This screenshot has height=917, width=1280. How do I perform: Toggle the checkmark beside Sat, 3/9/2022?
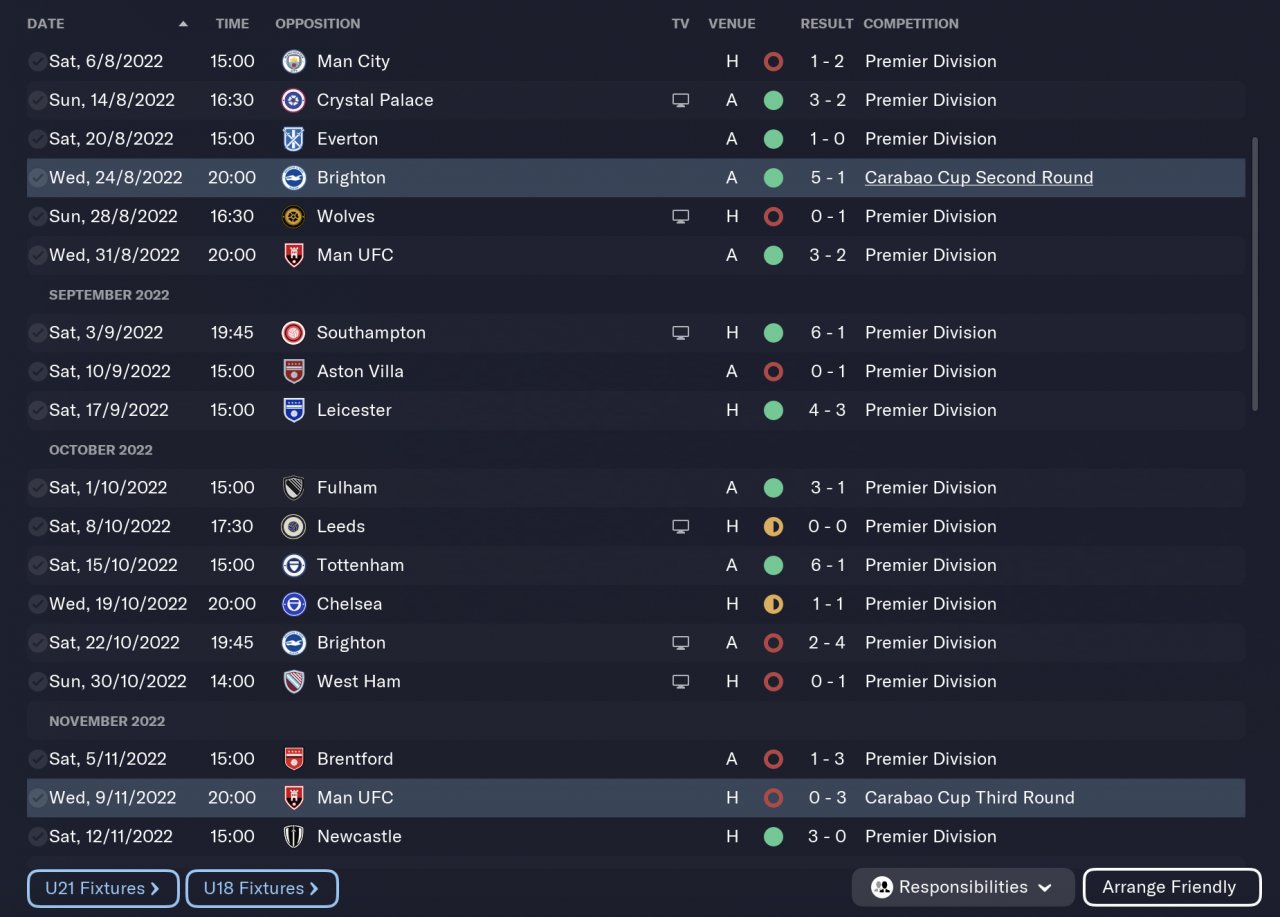(37, 333)
